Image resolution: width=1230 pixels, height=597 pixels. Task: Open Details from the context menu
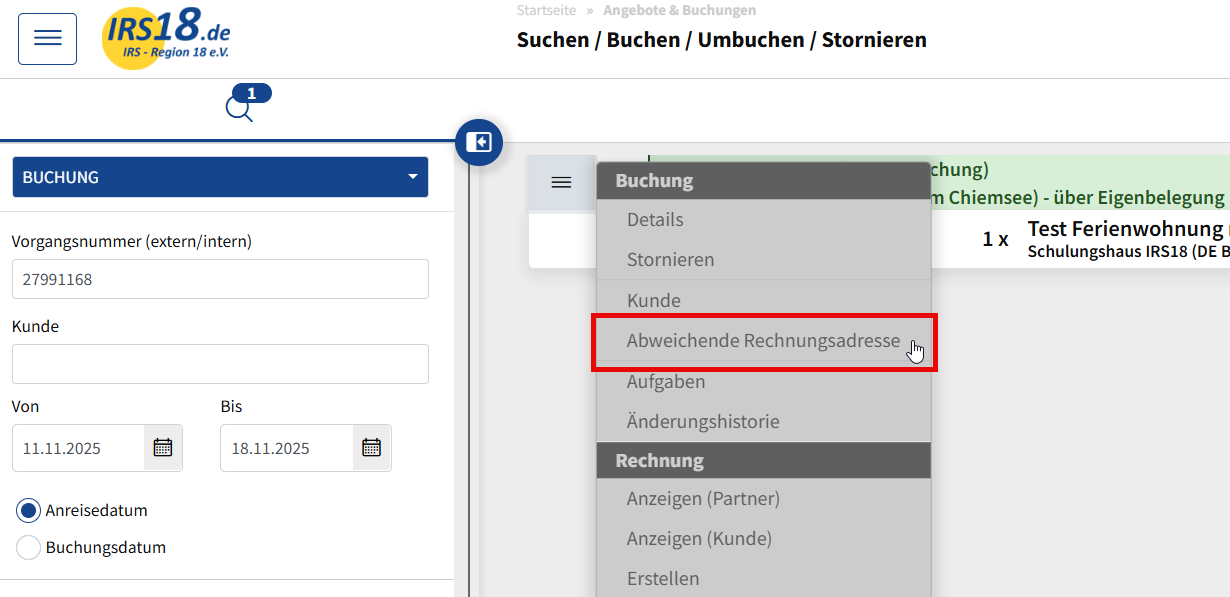tap(655, 220)
